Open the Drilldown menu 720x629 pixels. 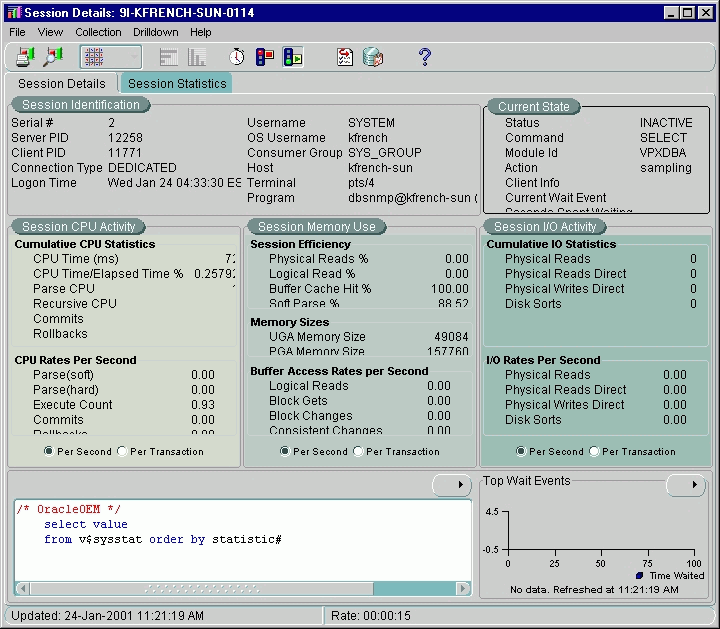coord(155,32)
